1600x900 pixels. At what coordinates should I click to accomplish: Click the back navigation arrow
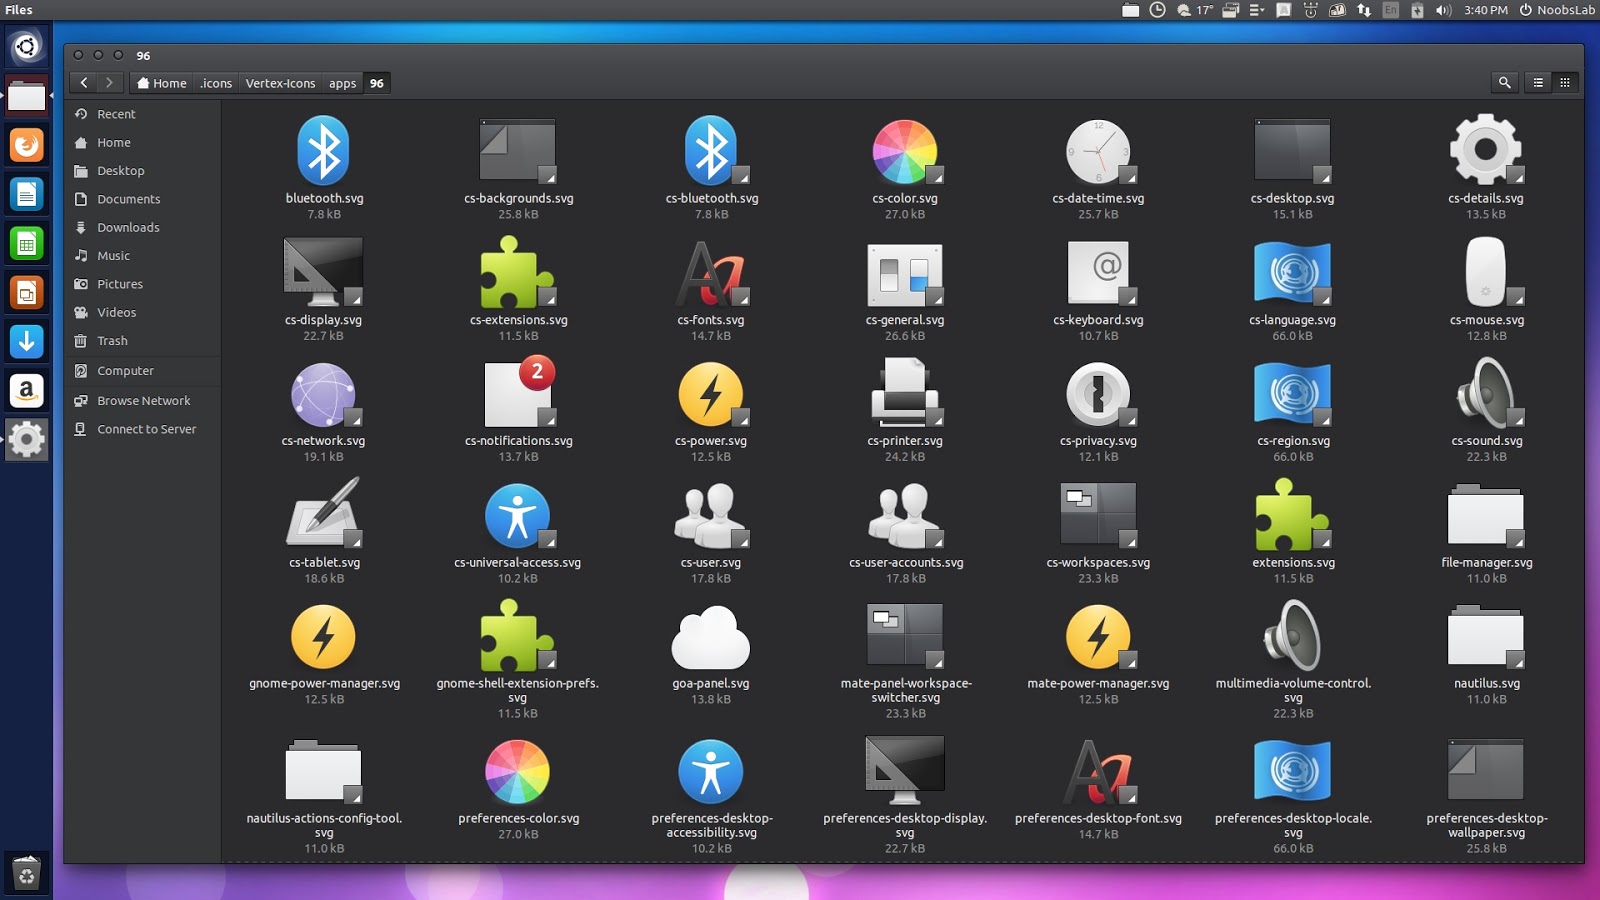tap(84, 83)
